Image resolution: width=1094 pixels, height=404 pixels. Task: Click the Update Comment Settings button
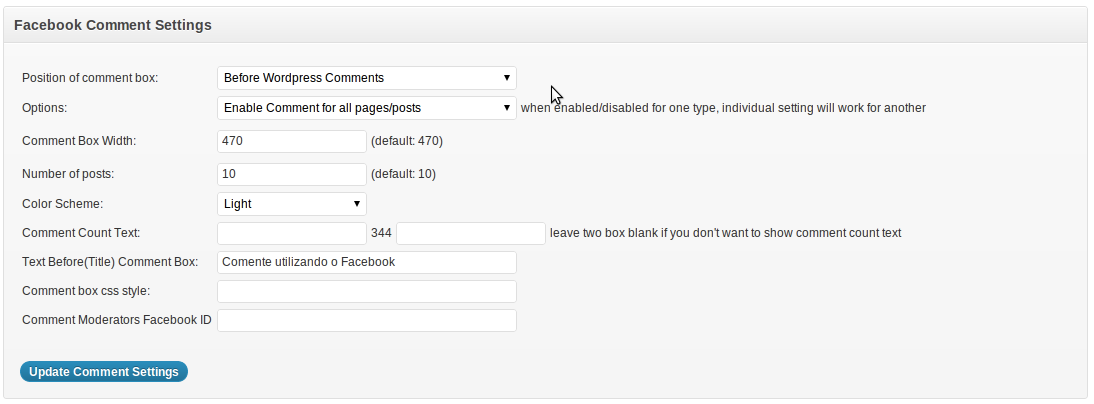104,372
